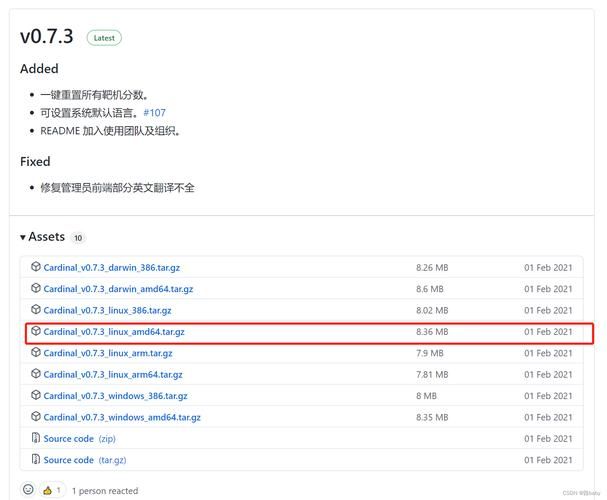Click the 8.26 MB size text
This screenshot has height=500, width=607.
pos(432,268)
